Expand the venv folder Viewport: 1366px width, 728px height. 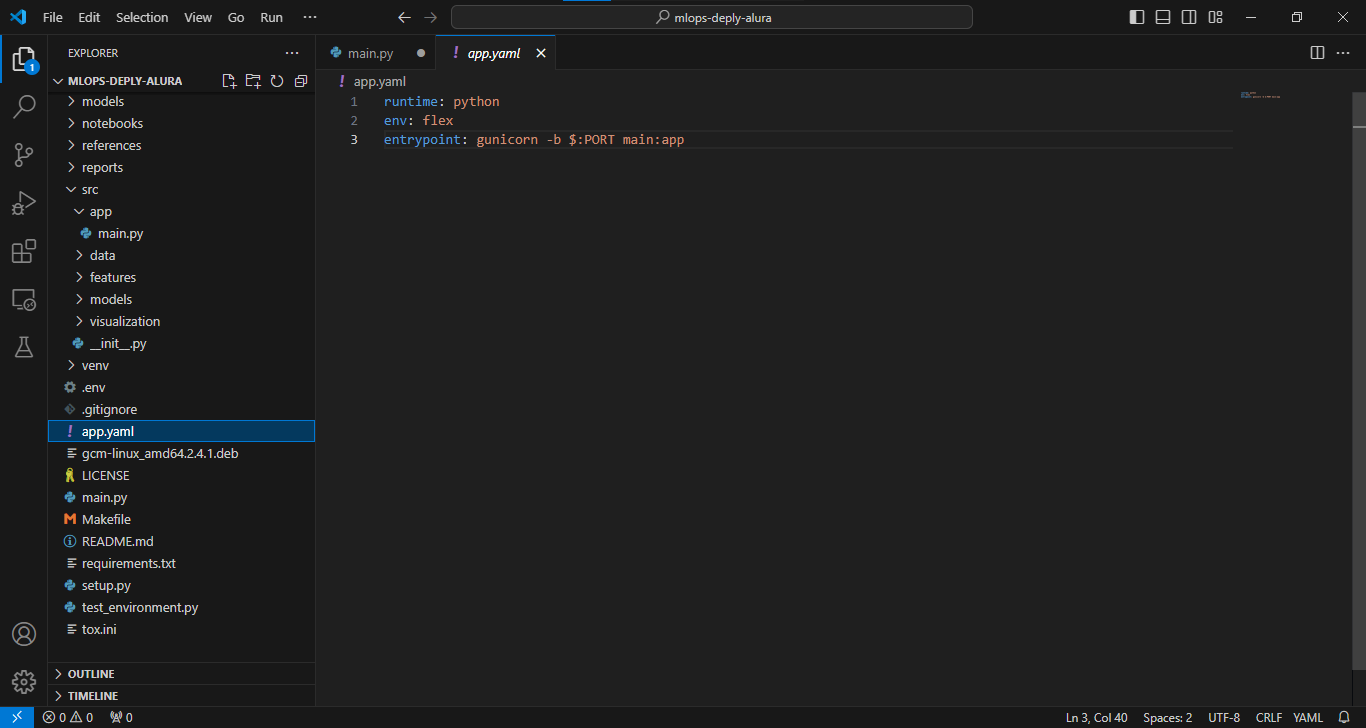pos(181,365)
